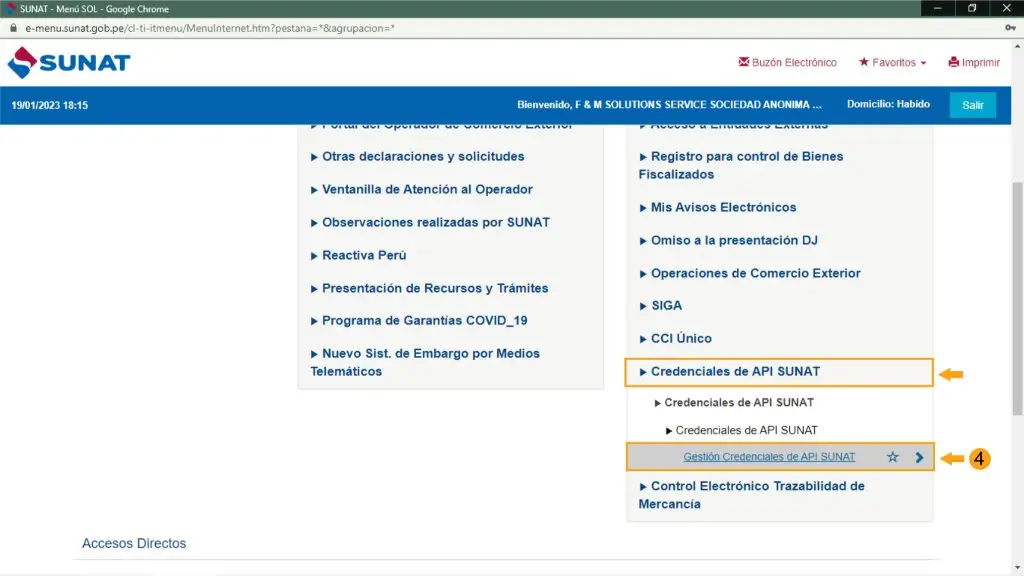Click the SUNAT logo
Image resolution: width=1024 pixels, height=576 pixels.
pyautogui.click(x=69, y=63)
